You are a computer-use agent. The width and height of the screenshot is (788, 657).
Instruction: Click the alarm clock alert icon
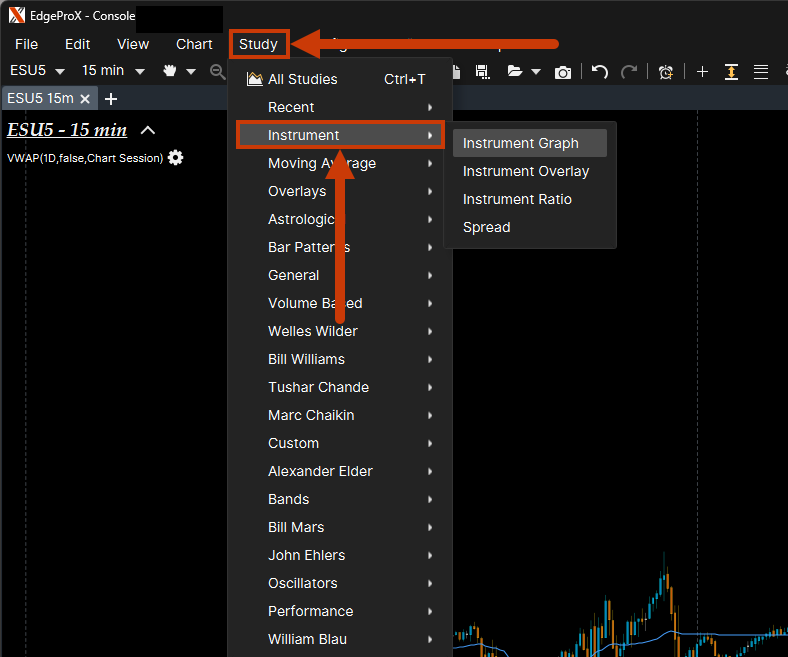pyautogui.click(x=666, y=71)
